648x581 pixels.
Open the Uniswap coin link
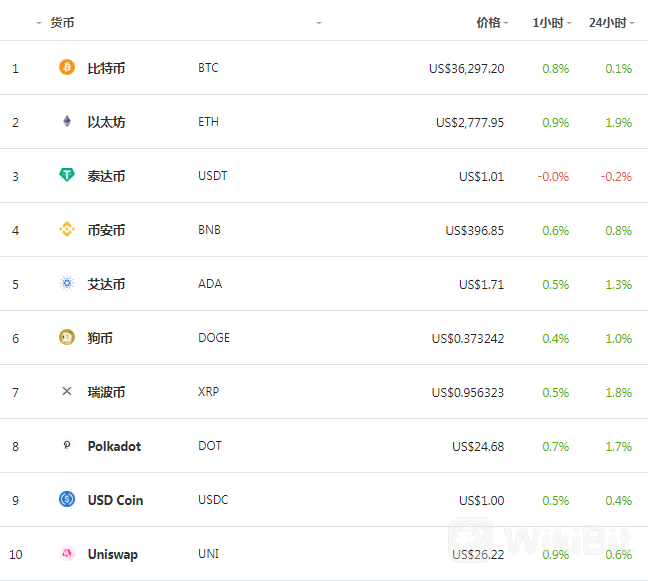[x=113, y=555]
